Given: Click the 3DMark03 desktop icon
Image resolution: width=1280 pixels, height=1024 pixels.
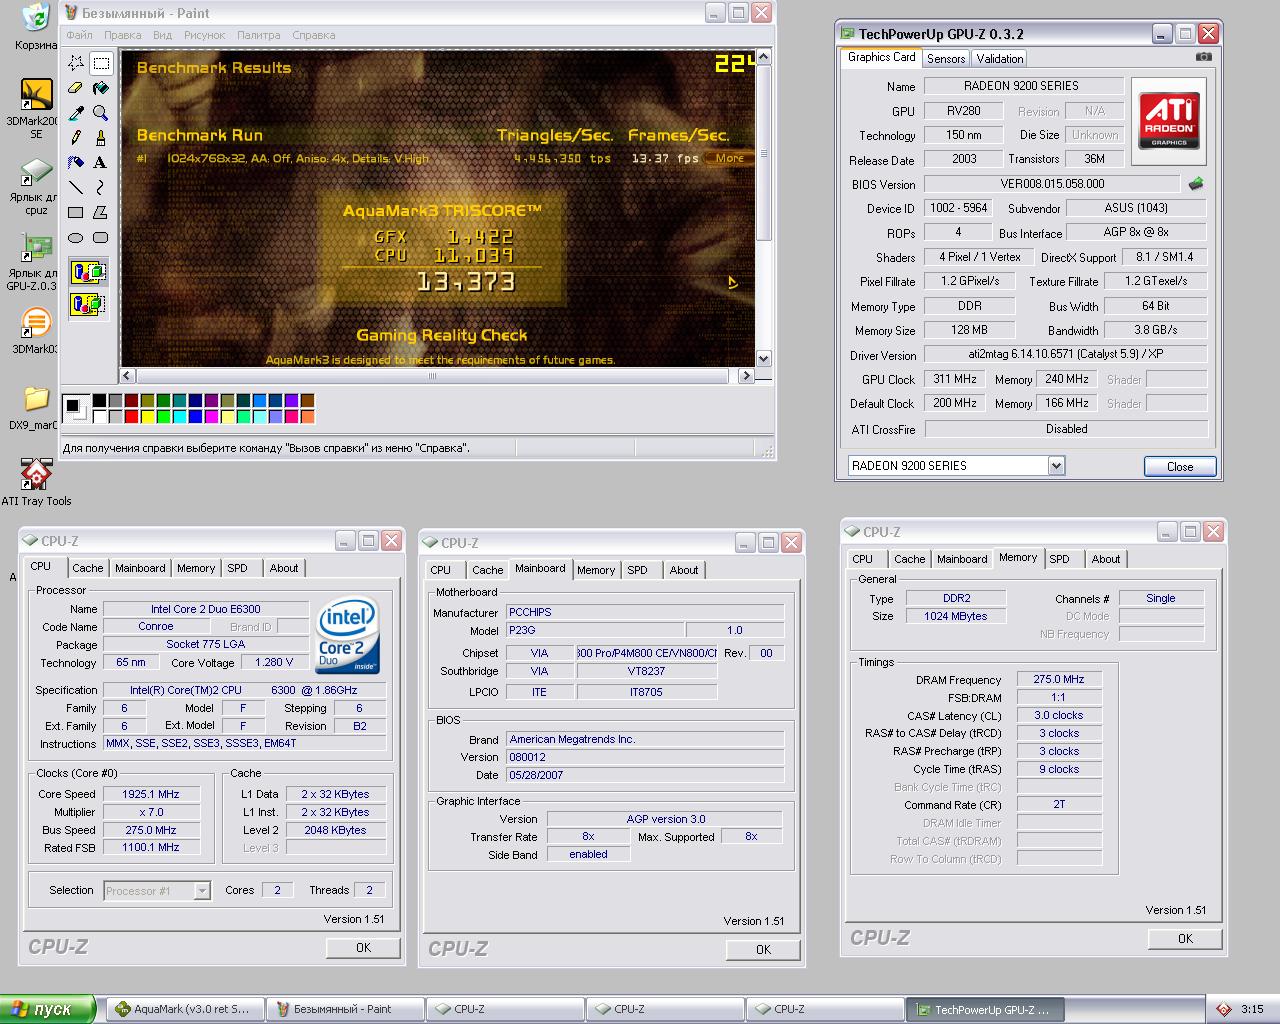Looking at the screenshot, I should pyautogui.click(x=36, y=332).
